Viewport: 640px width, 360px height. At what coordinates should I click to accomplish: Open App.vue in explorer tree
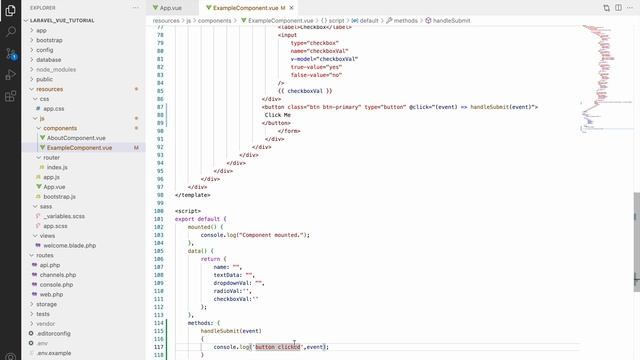(54, 187)
